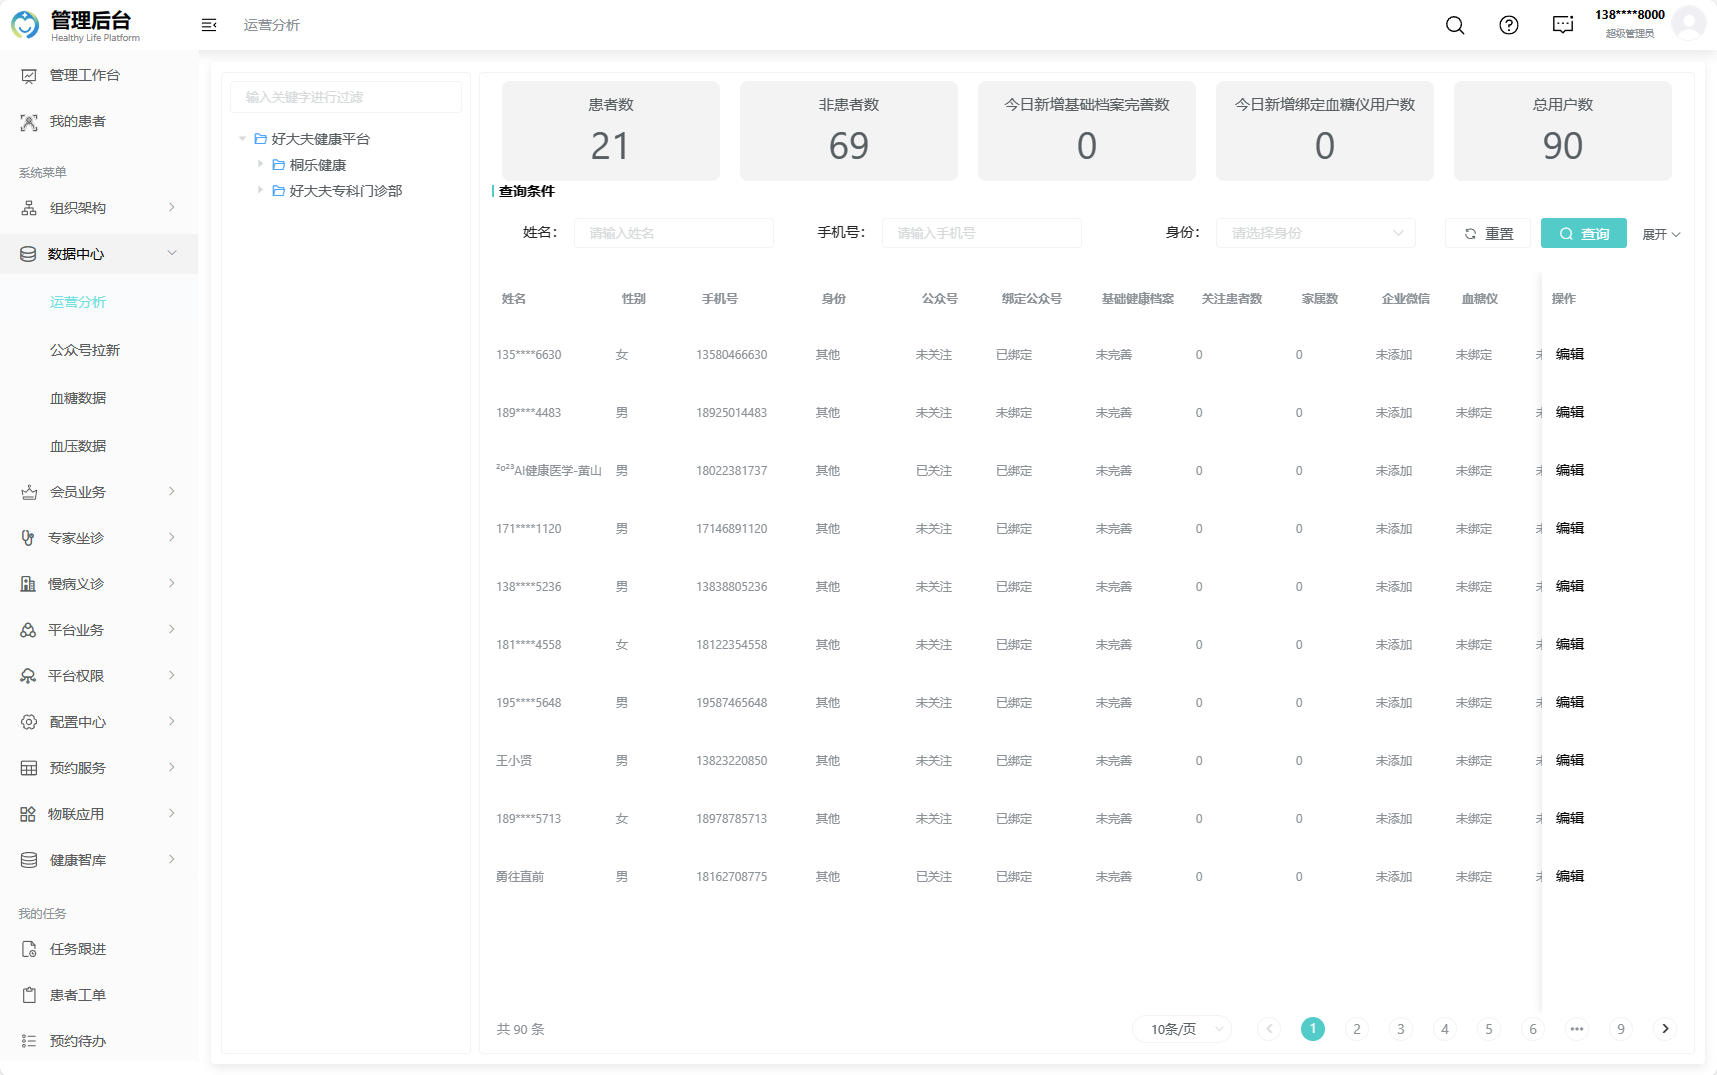The width and height of the screenshot is (1717, 1075).
Task: Open the search icon in header
Action: pyautogui.click(x=1455, y=25)
